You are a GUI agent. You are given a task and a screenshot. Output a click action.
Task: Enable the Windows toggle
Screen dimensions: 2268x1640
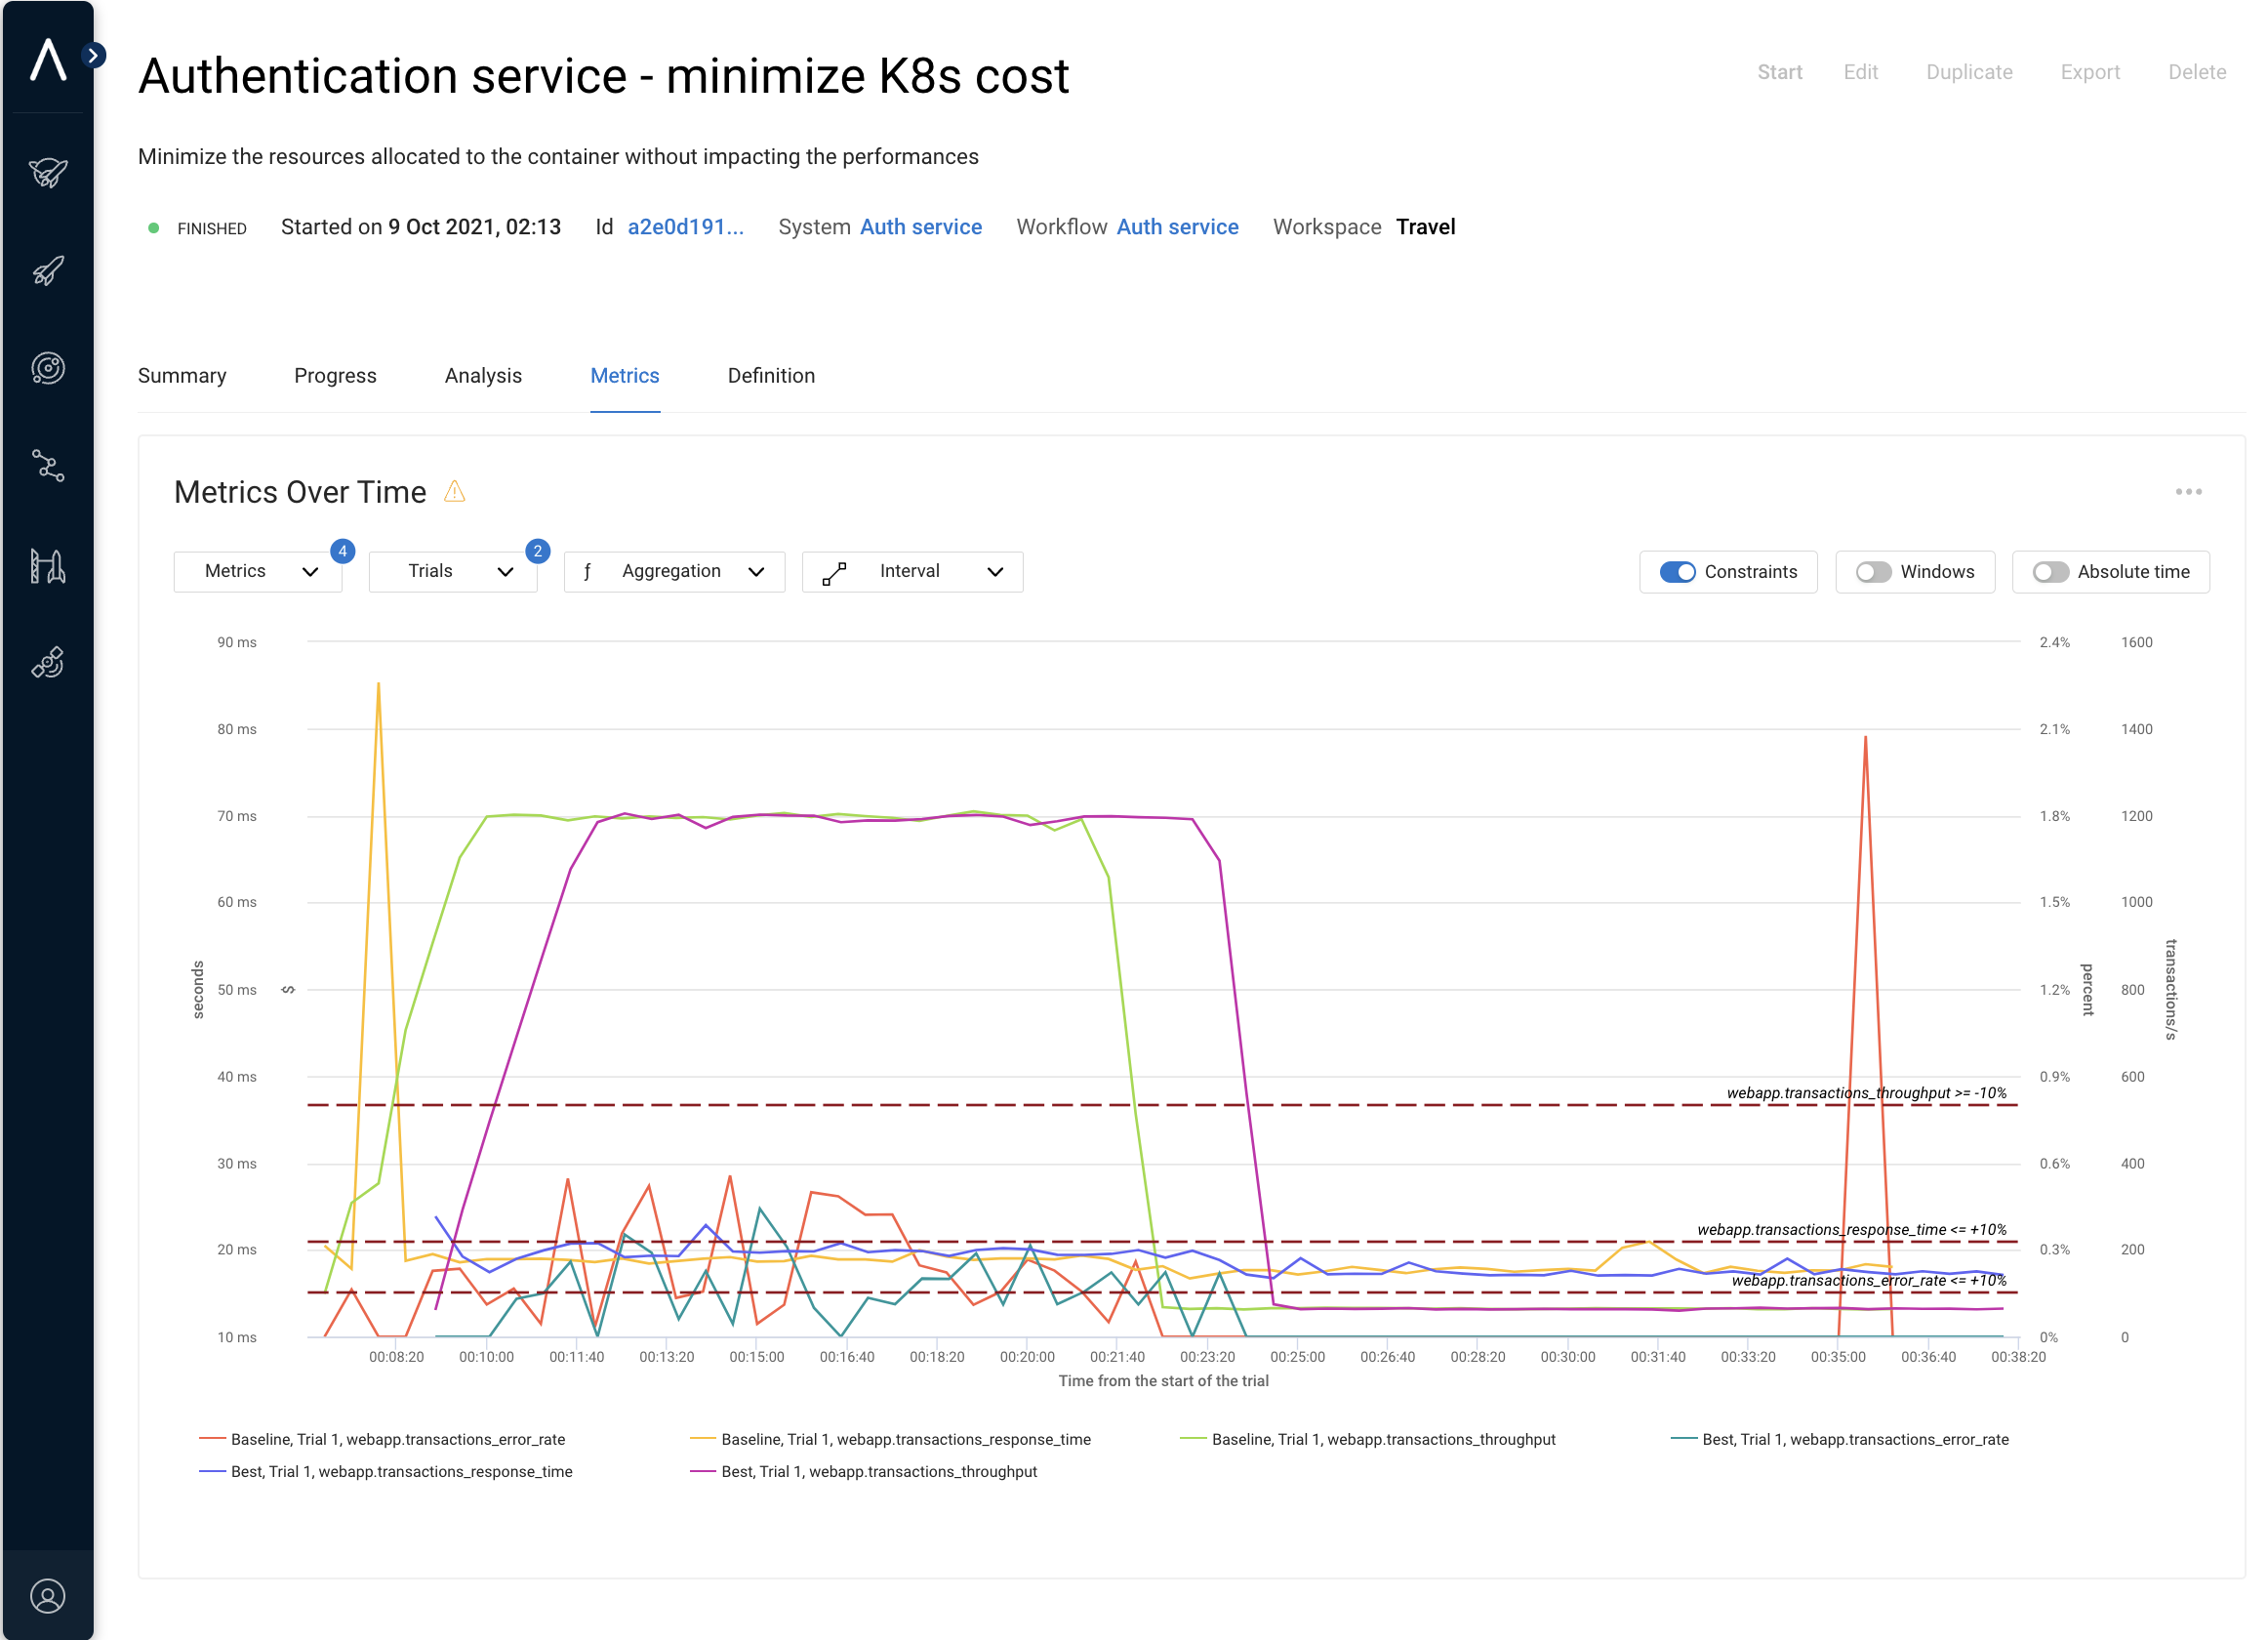point(1872,572)
